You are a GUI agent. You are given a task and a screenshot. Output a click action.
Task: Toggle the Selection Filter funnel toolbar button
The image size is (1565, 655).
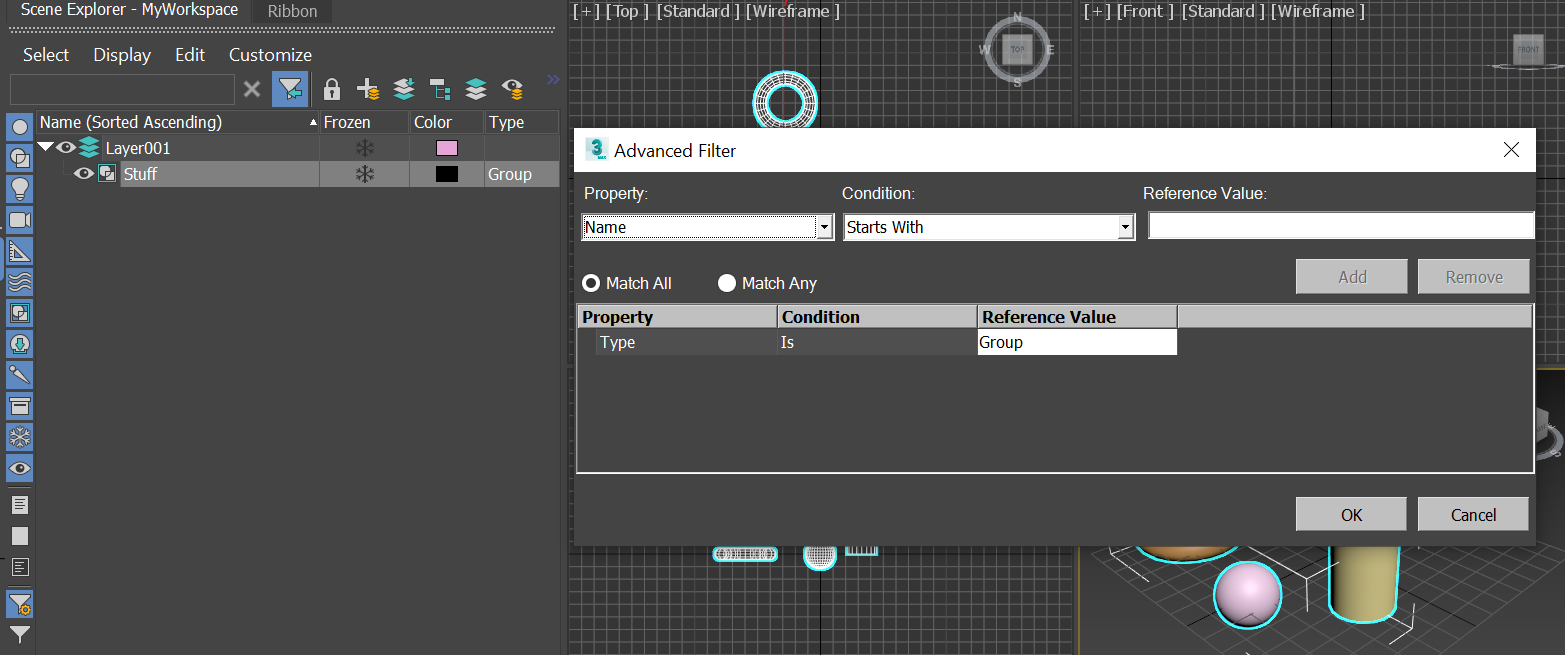(290, 89)
